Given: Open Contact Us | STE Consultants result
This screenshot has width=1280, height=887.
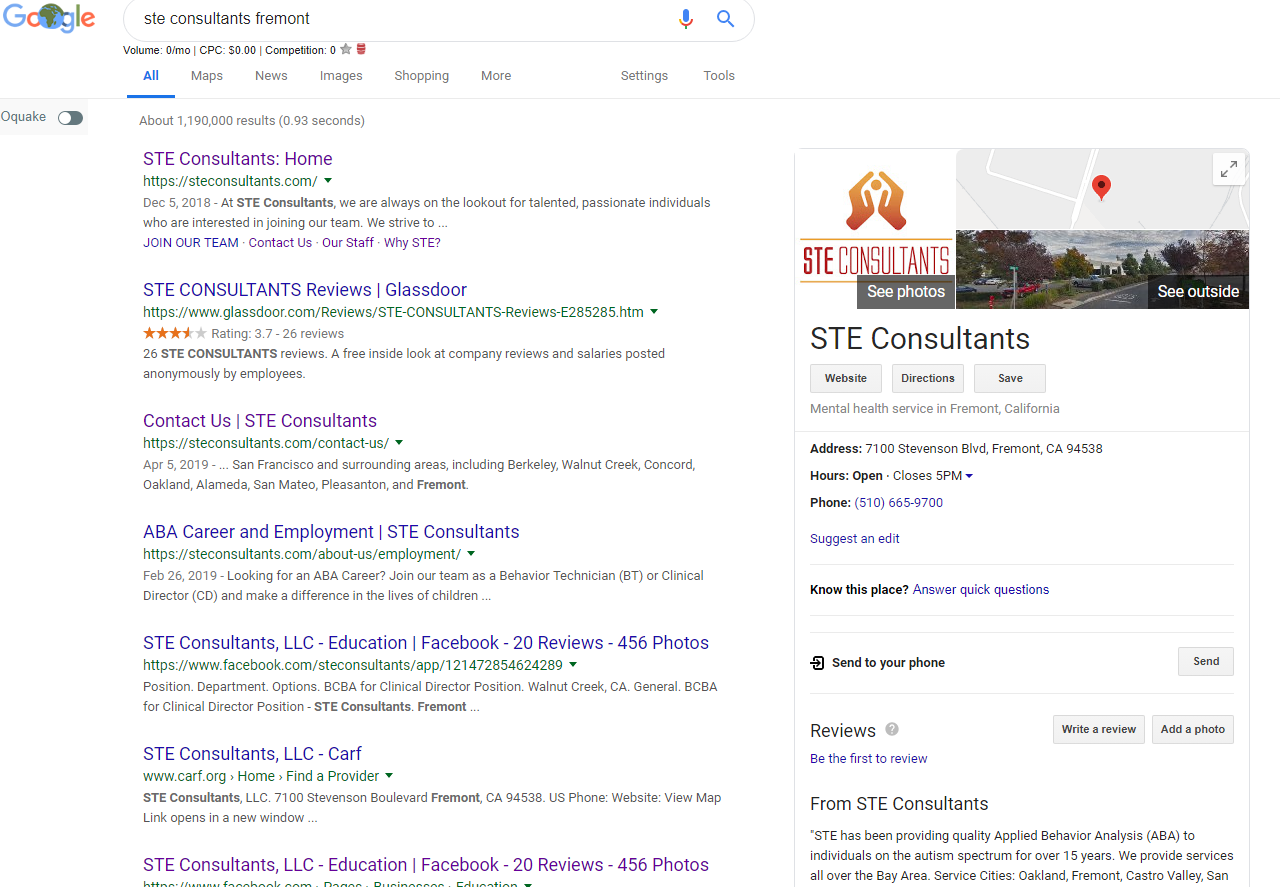Looking at the screenshot, I should pyautogui.click(x=260, y=421).
